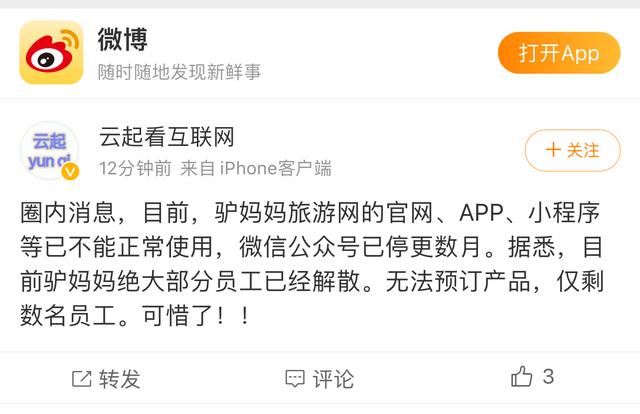The image size is (640, 414).
Task: Like the post with thumbs-up icon
Action: tap(522, 376)
